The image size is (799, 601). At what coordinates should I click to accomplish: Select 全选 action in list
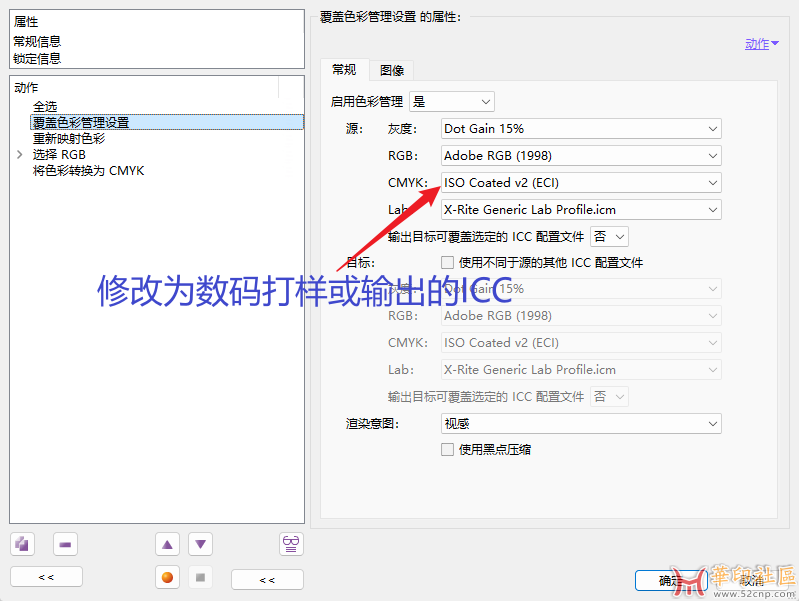point(45,107)
